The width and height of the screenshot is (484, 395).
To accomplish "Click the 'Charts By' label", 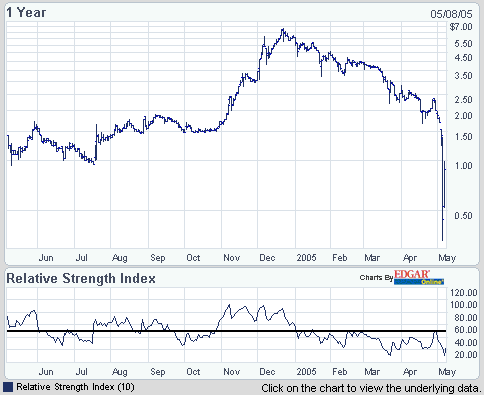I will point(376,278).
